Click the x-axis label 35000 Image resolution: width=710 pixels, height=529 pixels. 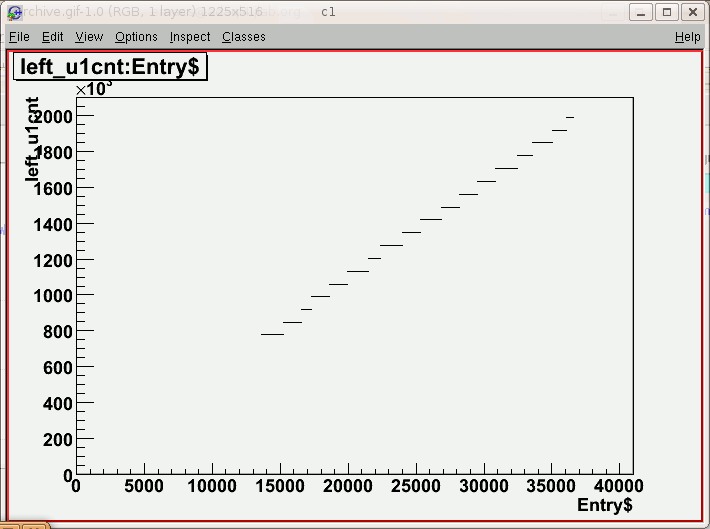pyautogui.click(x=551, y=486)
